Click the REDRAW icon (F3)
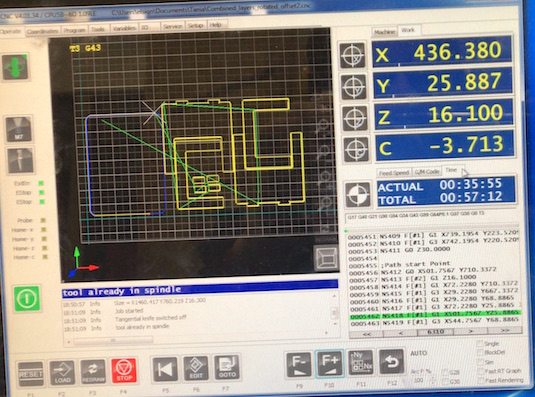 tap(93, 372)
